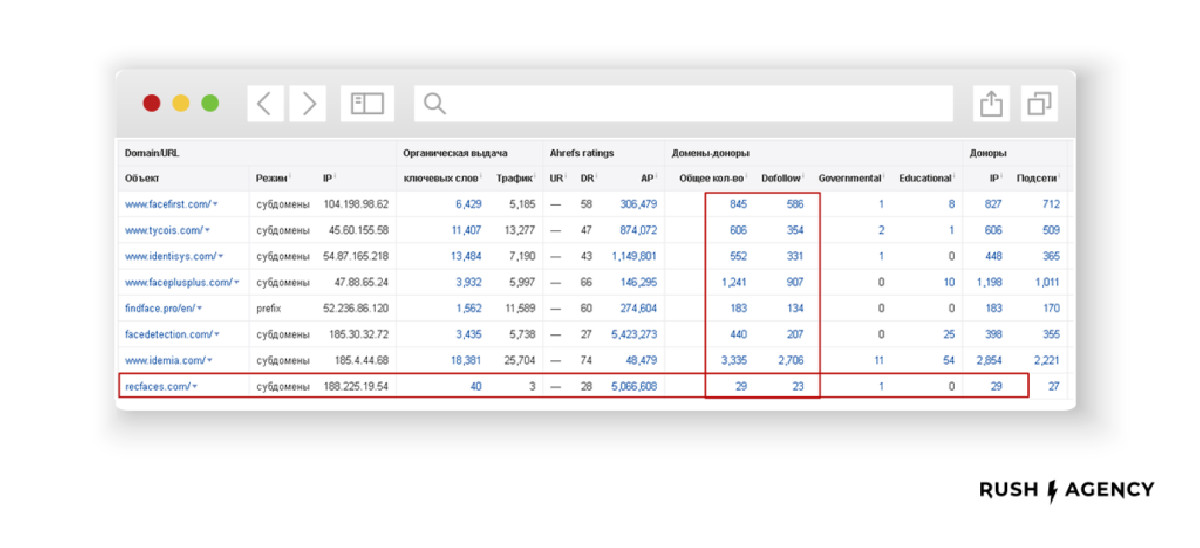
Task: Open the tabs overview icon
Action: [1039, 103]
